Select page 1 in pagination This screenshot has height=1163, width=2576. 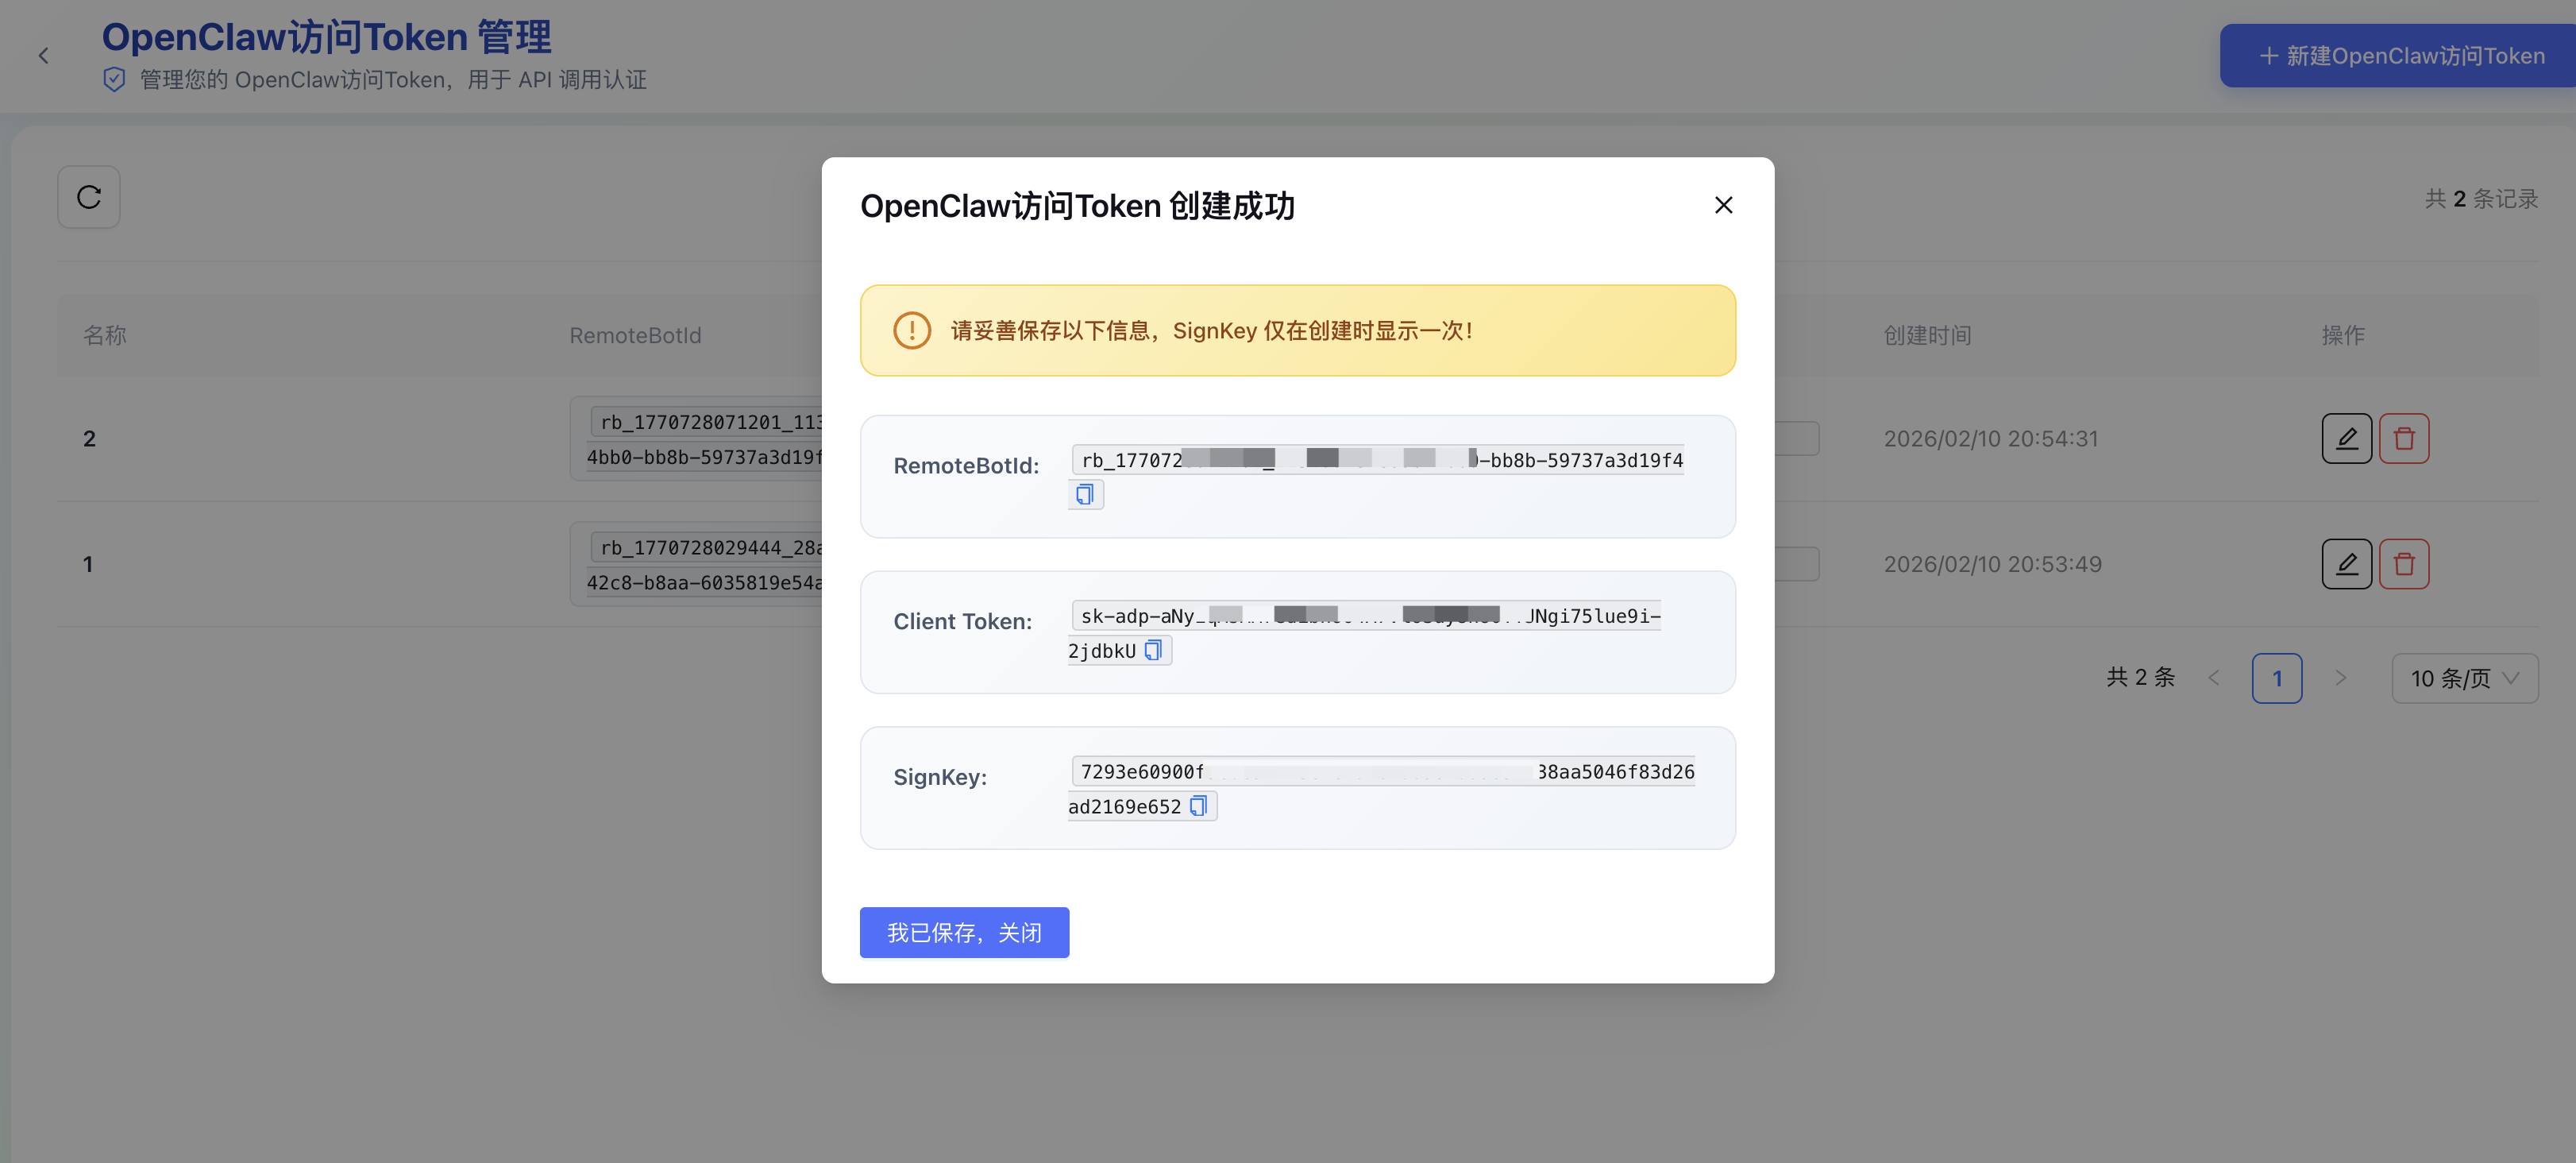pyautogui.click(x=2276, y=678)
